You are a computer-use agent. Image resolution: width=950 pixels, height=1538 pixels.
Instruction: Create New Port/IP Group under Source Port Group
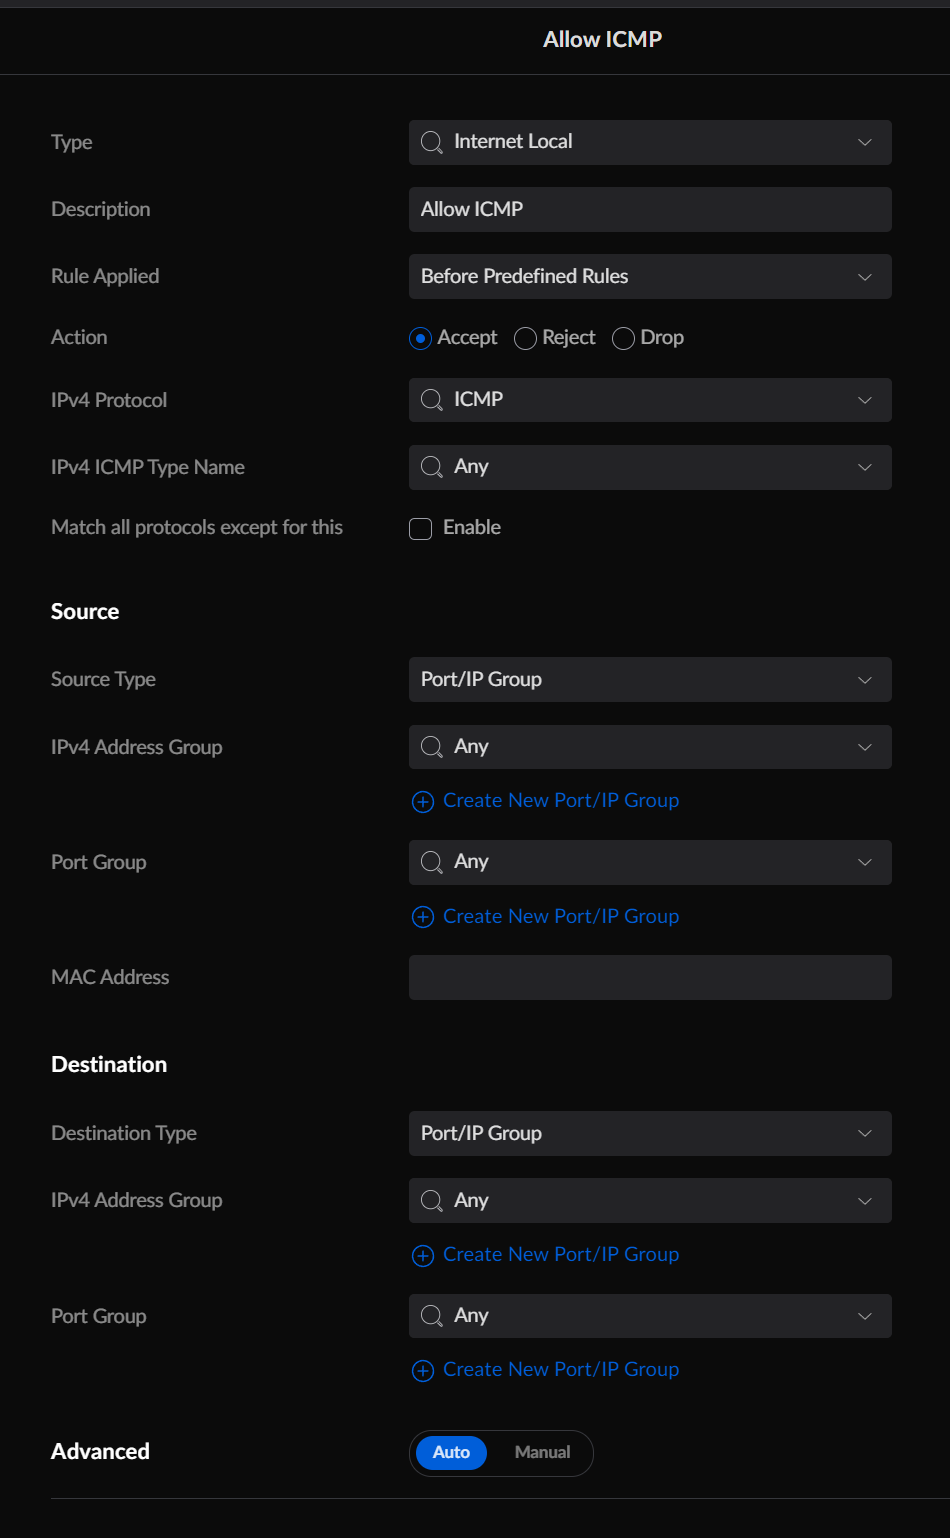tap(560, 917)
